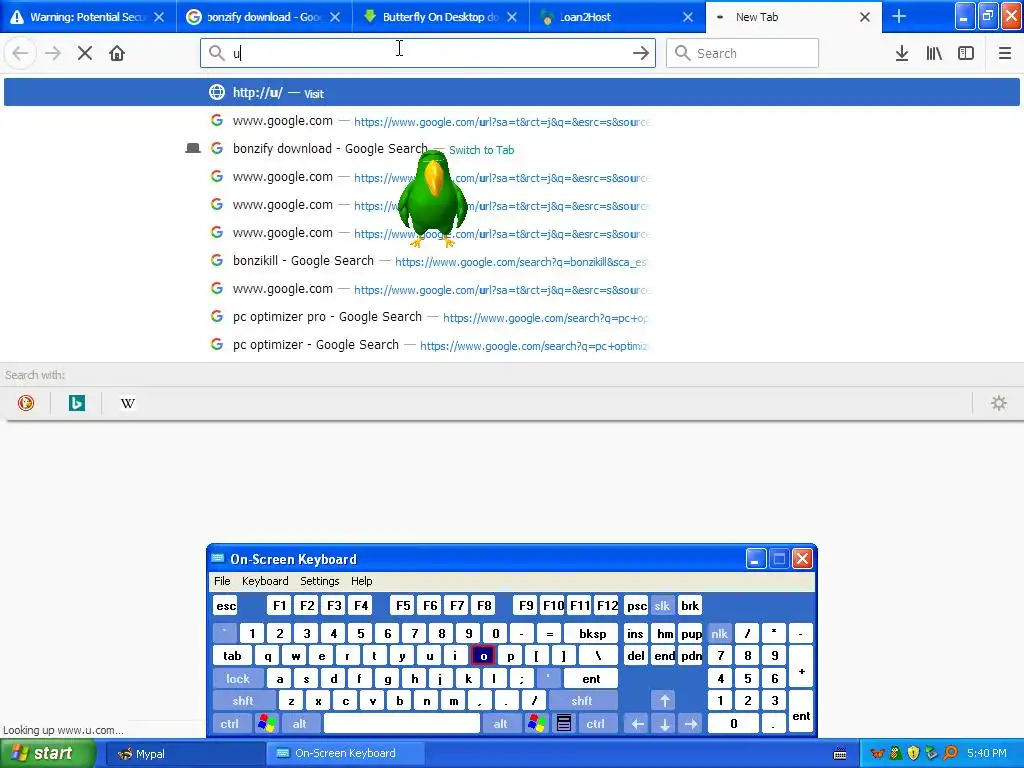Viewport: 1024px width, 768px height.
Task: Open the Library toolbar icon
Action: pyautogui.click(x=934, y=53)
